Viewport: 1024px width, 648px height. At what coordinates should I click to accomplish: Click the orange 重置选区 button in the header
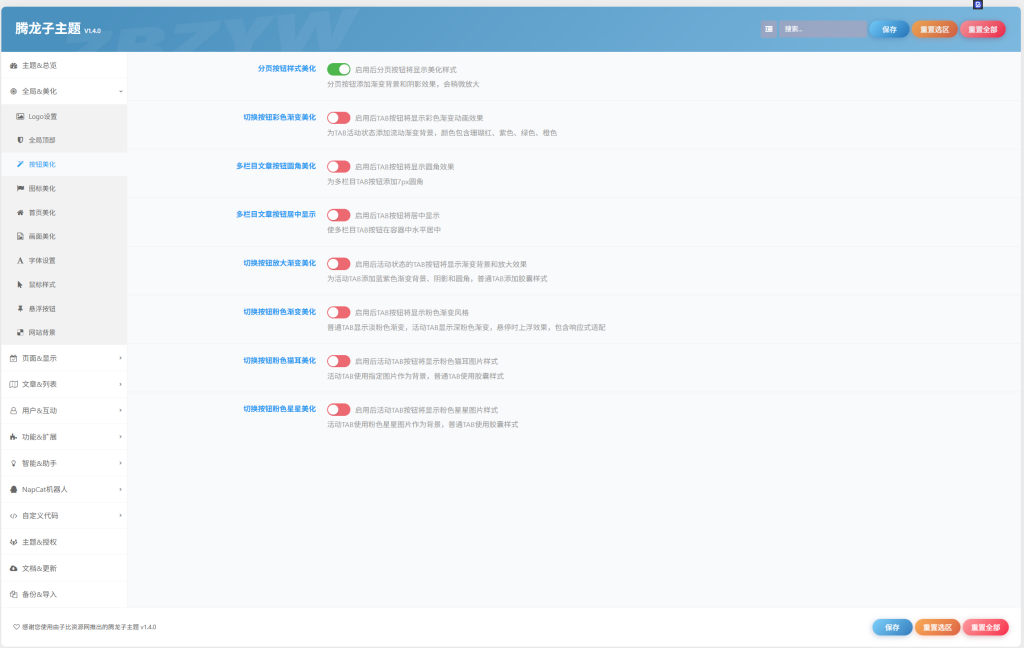pyautogui.click(x=935, y=29)
